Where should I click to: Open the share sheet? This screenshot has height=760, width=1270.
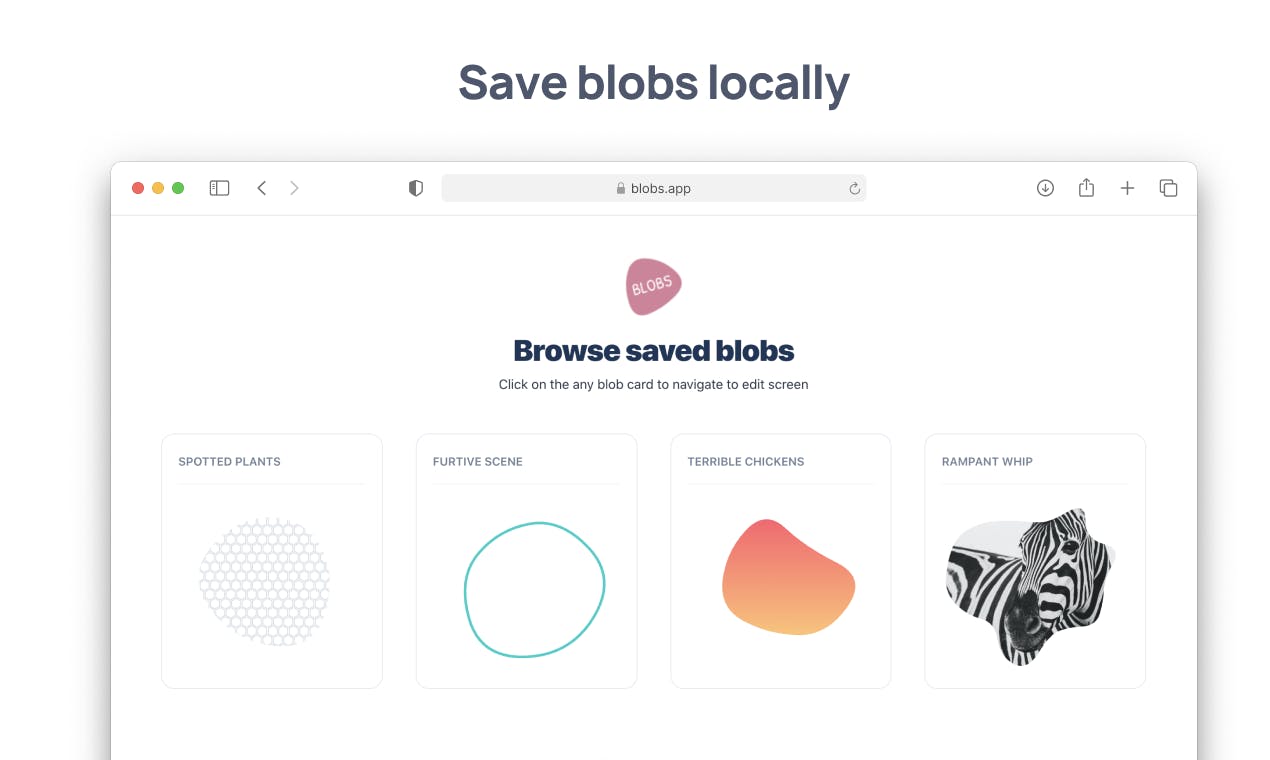1086,188
